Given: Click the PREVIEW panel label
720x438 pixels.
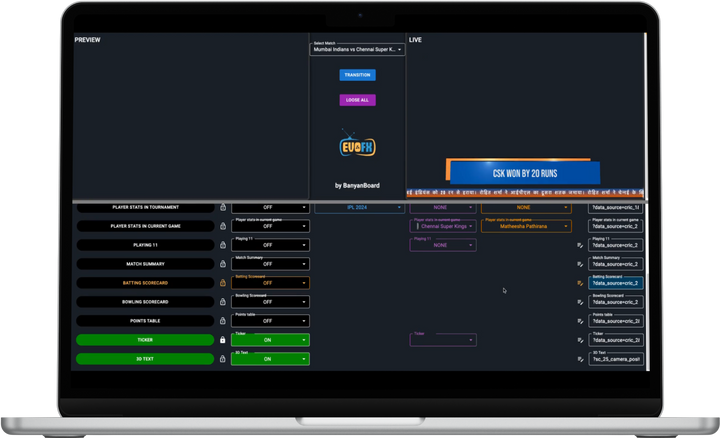Looking at the screenshot, I should pos(87,40).
